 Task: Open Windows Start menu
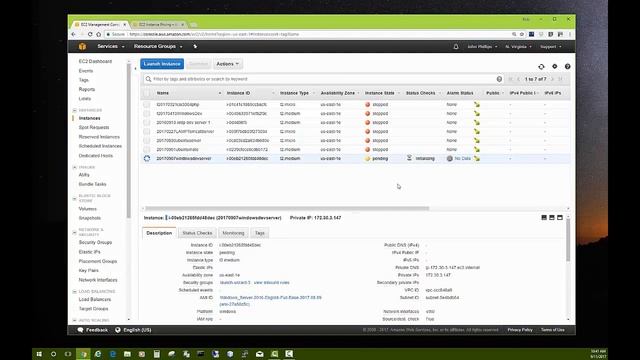39,354
